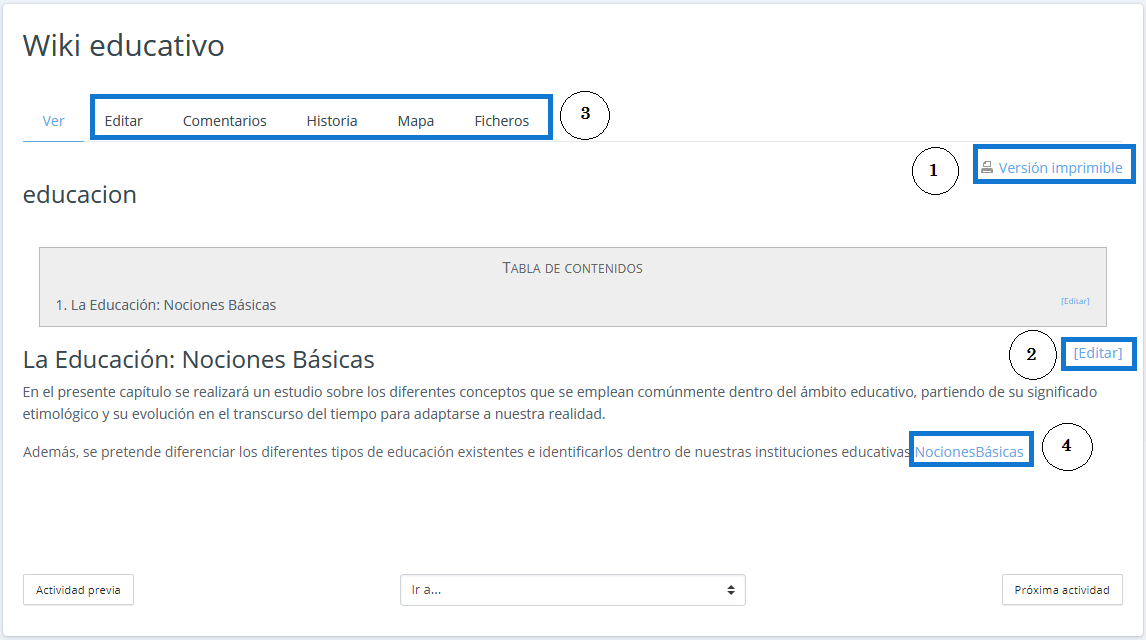This screenshot has height=640, width=1146.
Task: Click the Actividad previa button
Action: (x=78, y=590)
